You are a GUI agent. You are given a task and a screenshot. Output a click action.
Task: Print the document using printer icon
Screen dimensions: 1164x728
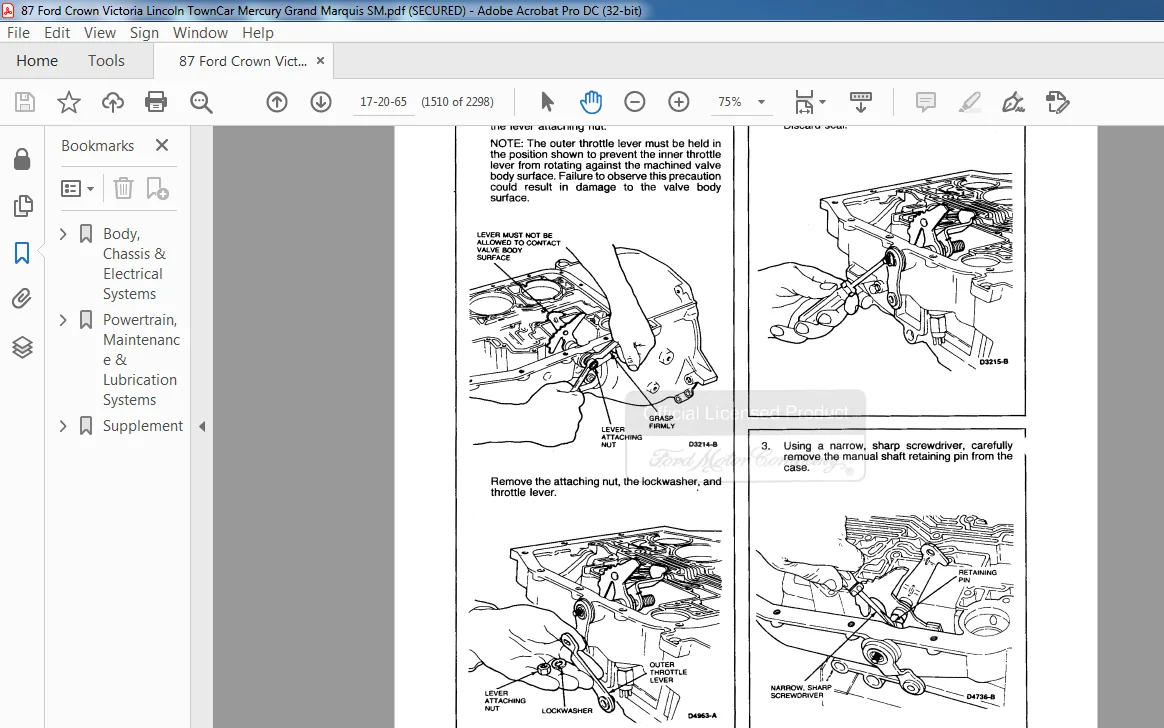point(156,102)
